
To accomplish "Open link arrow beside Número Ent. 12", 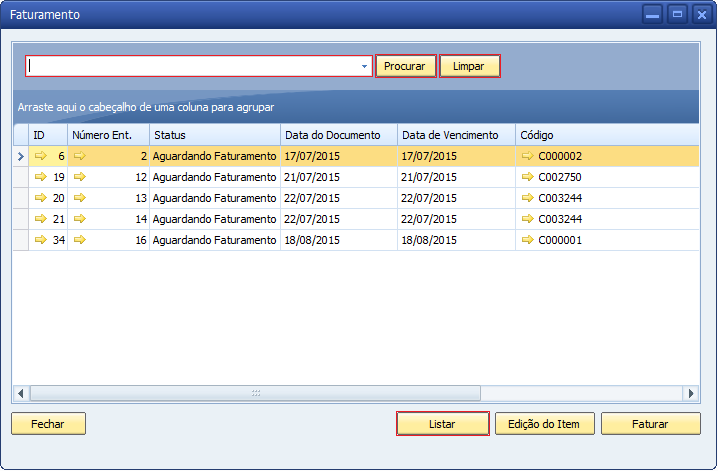I will tap(80, 177).
